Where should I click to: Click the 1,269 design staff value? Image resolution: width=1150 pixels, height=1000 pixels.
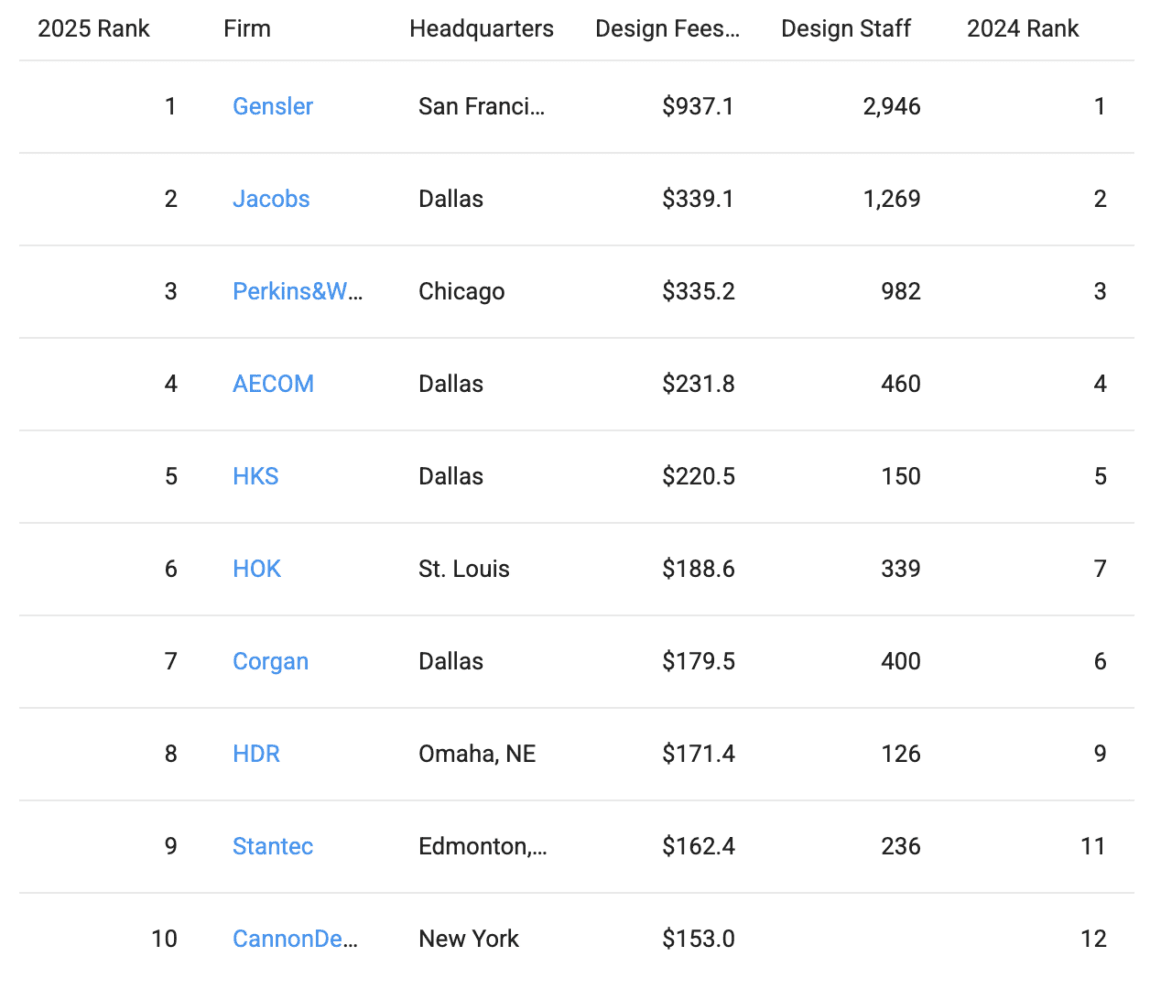[x=891, y=199]
